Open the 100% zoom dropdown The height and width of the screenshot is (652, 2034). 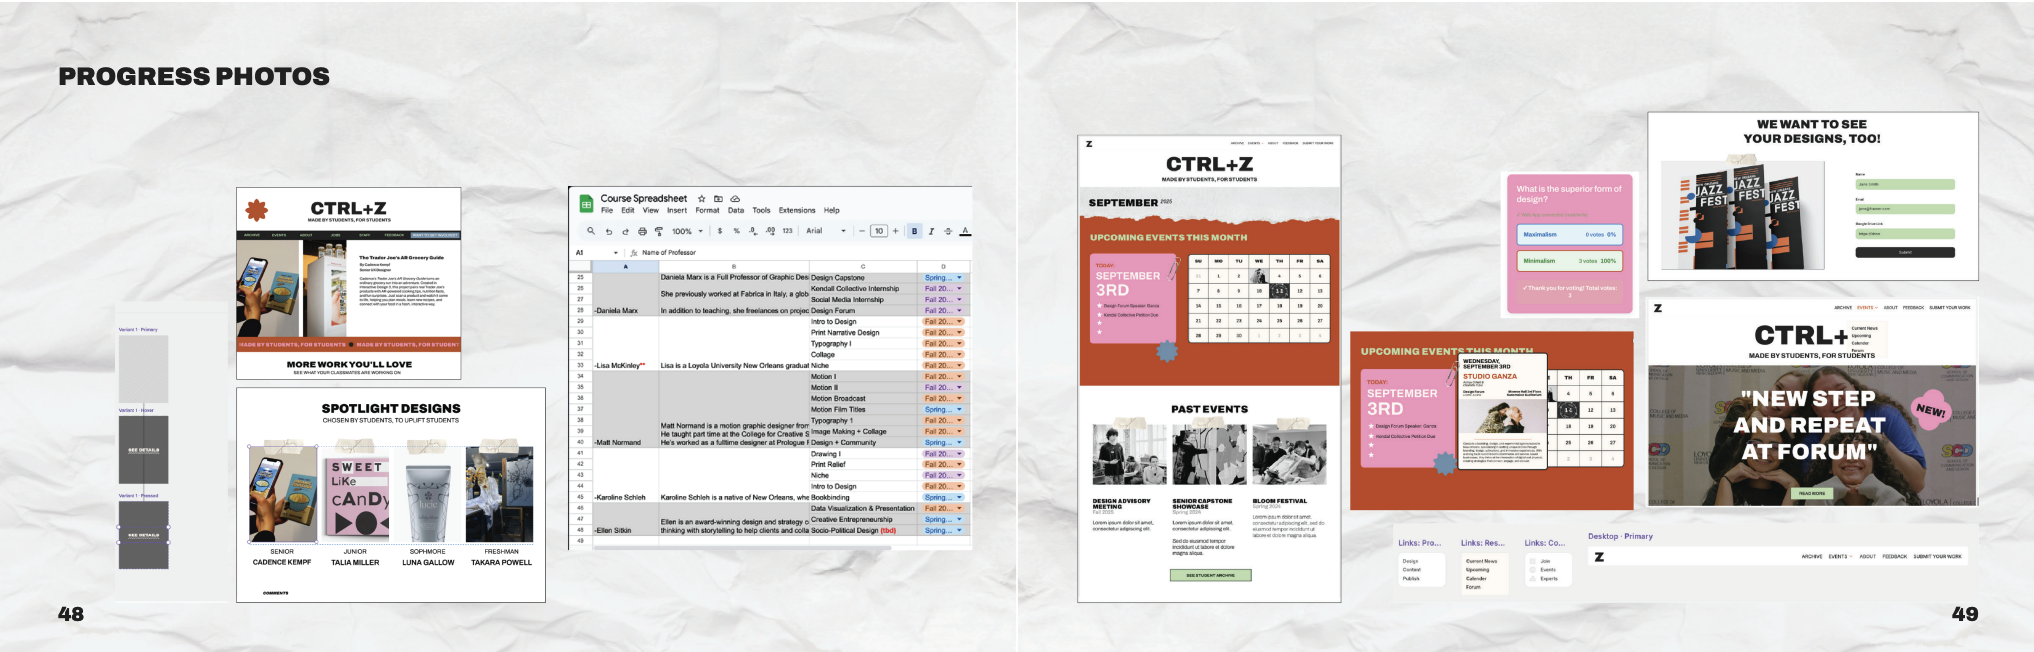pyautogui.click(x=687, y=231)
